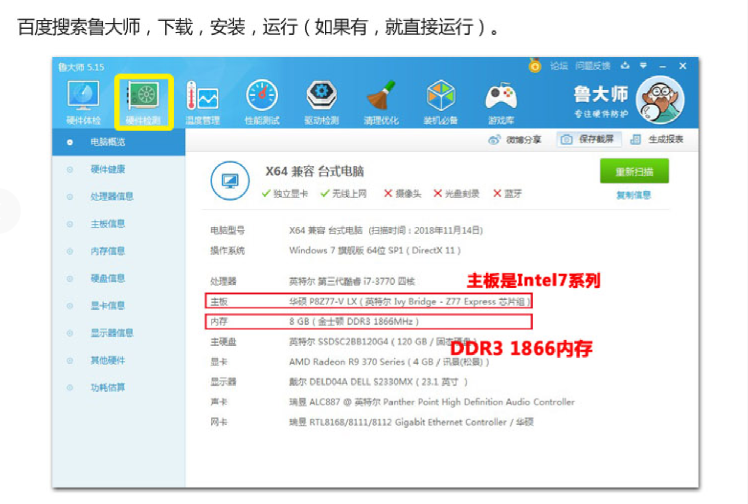Launch 性能测试 performance test icon
Image resolution: width=748 pixels, height=504 pixels.
point(262,102)
